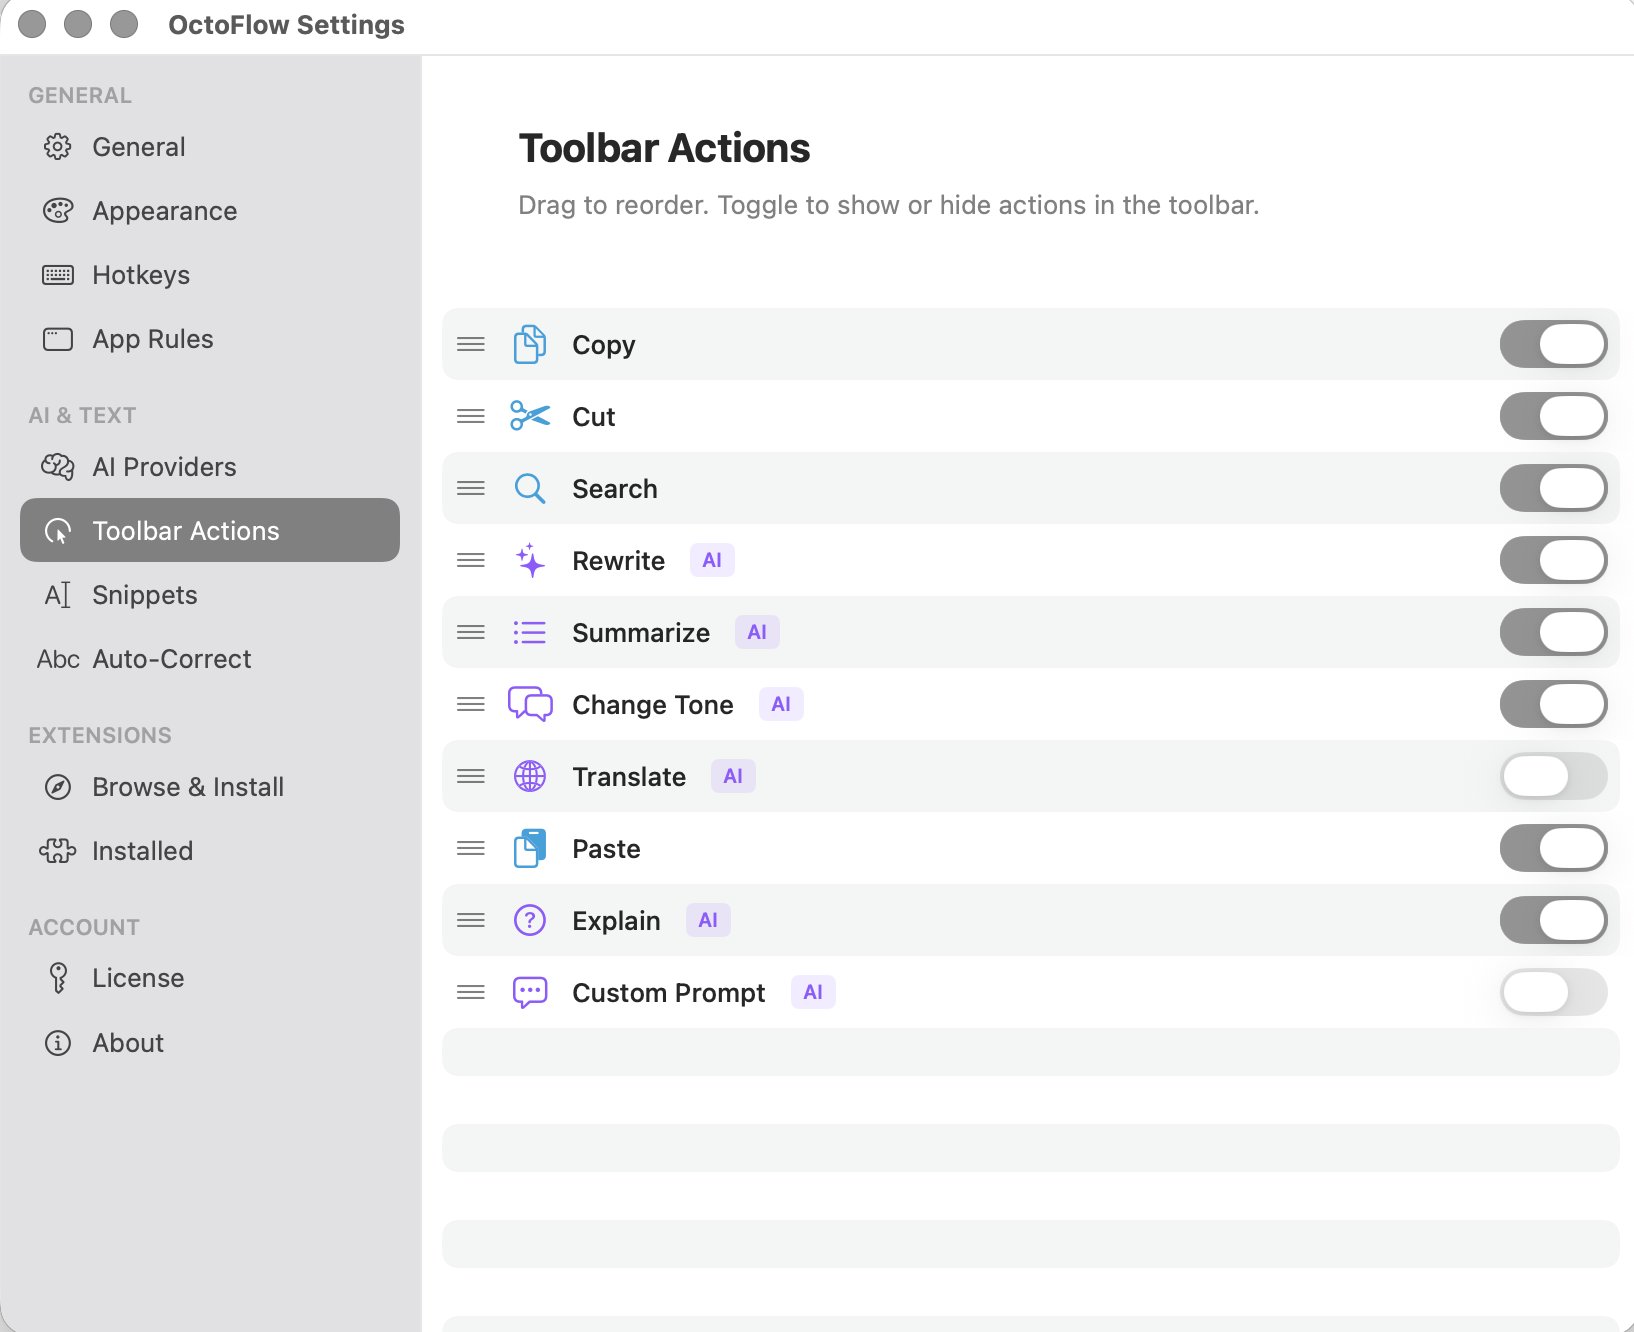Click the drag handle of the Copy row

click(471, 344)
